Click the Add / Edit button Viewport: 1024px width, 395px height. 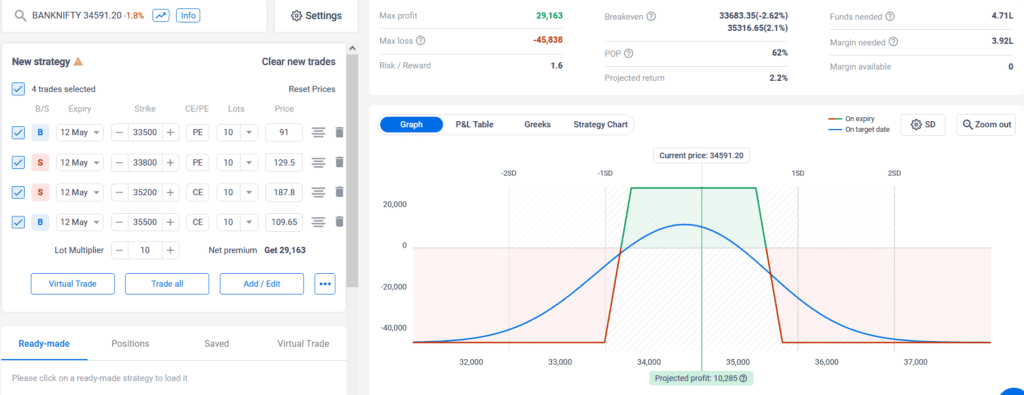(262, 284)
